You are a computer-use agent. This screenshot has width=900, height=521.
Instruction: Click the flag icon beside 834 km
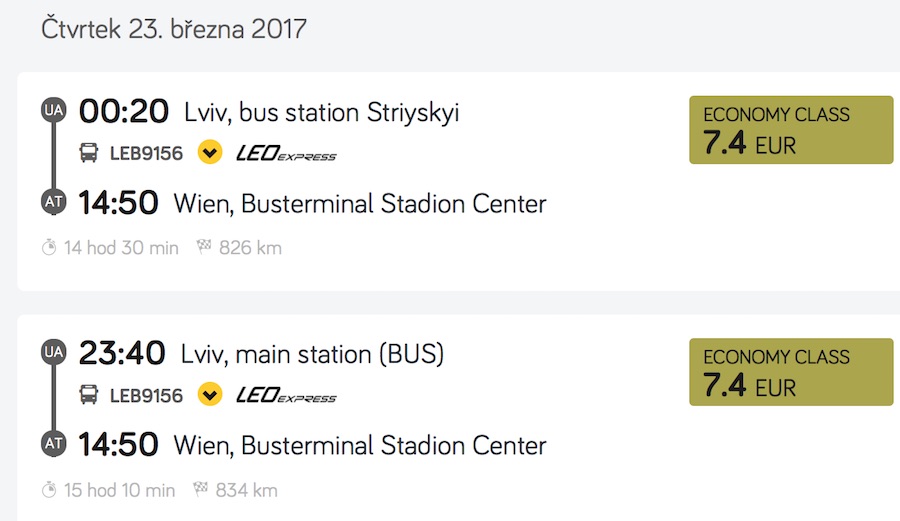coord(202,489)
